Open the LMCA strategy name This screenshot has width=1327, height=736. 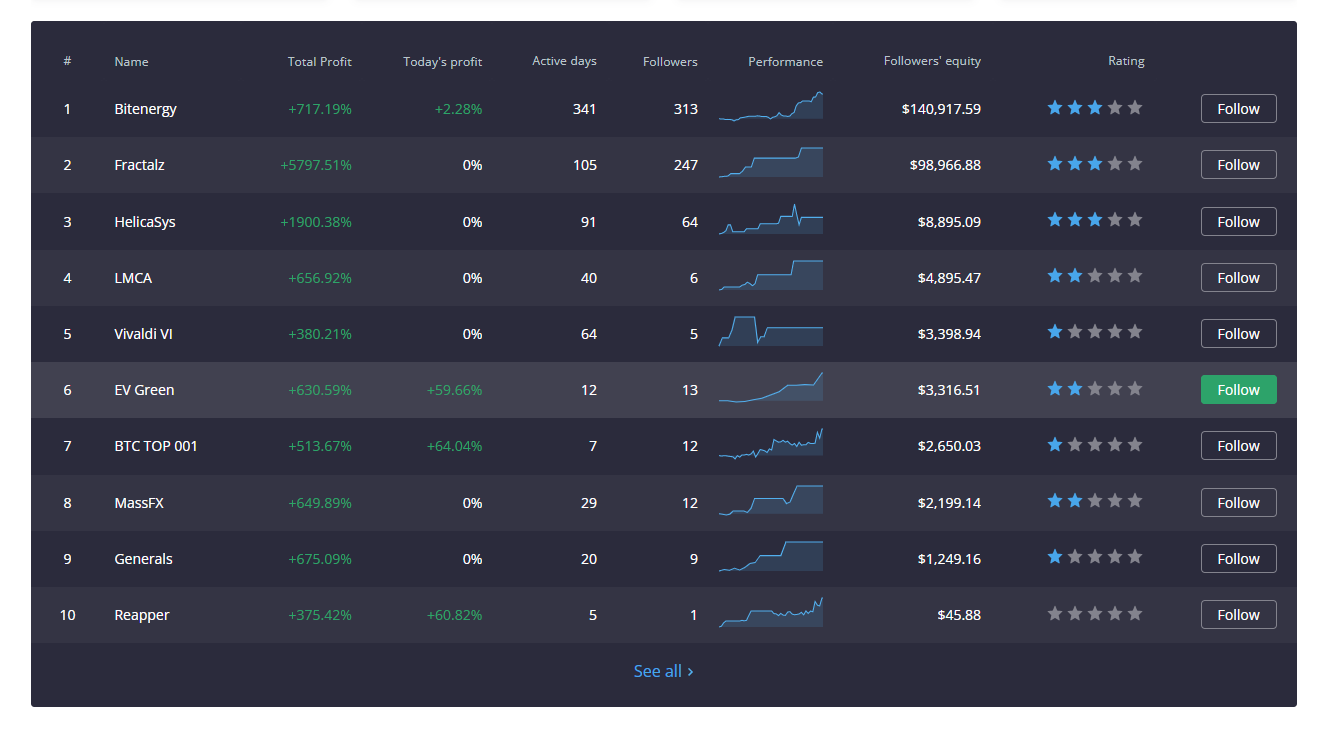(x=133, y=278)
